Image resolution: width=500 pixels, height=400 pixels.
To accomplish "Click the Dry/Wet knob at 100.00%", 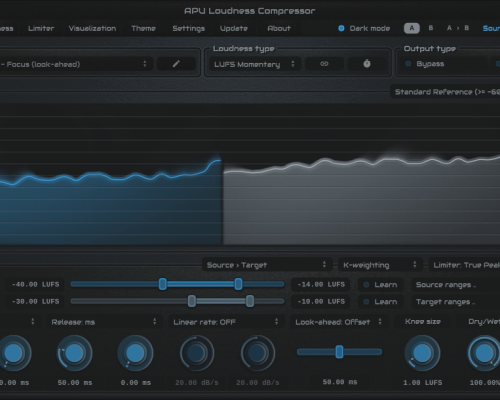I will point(484,353).
